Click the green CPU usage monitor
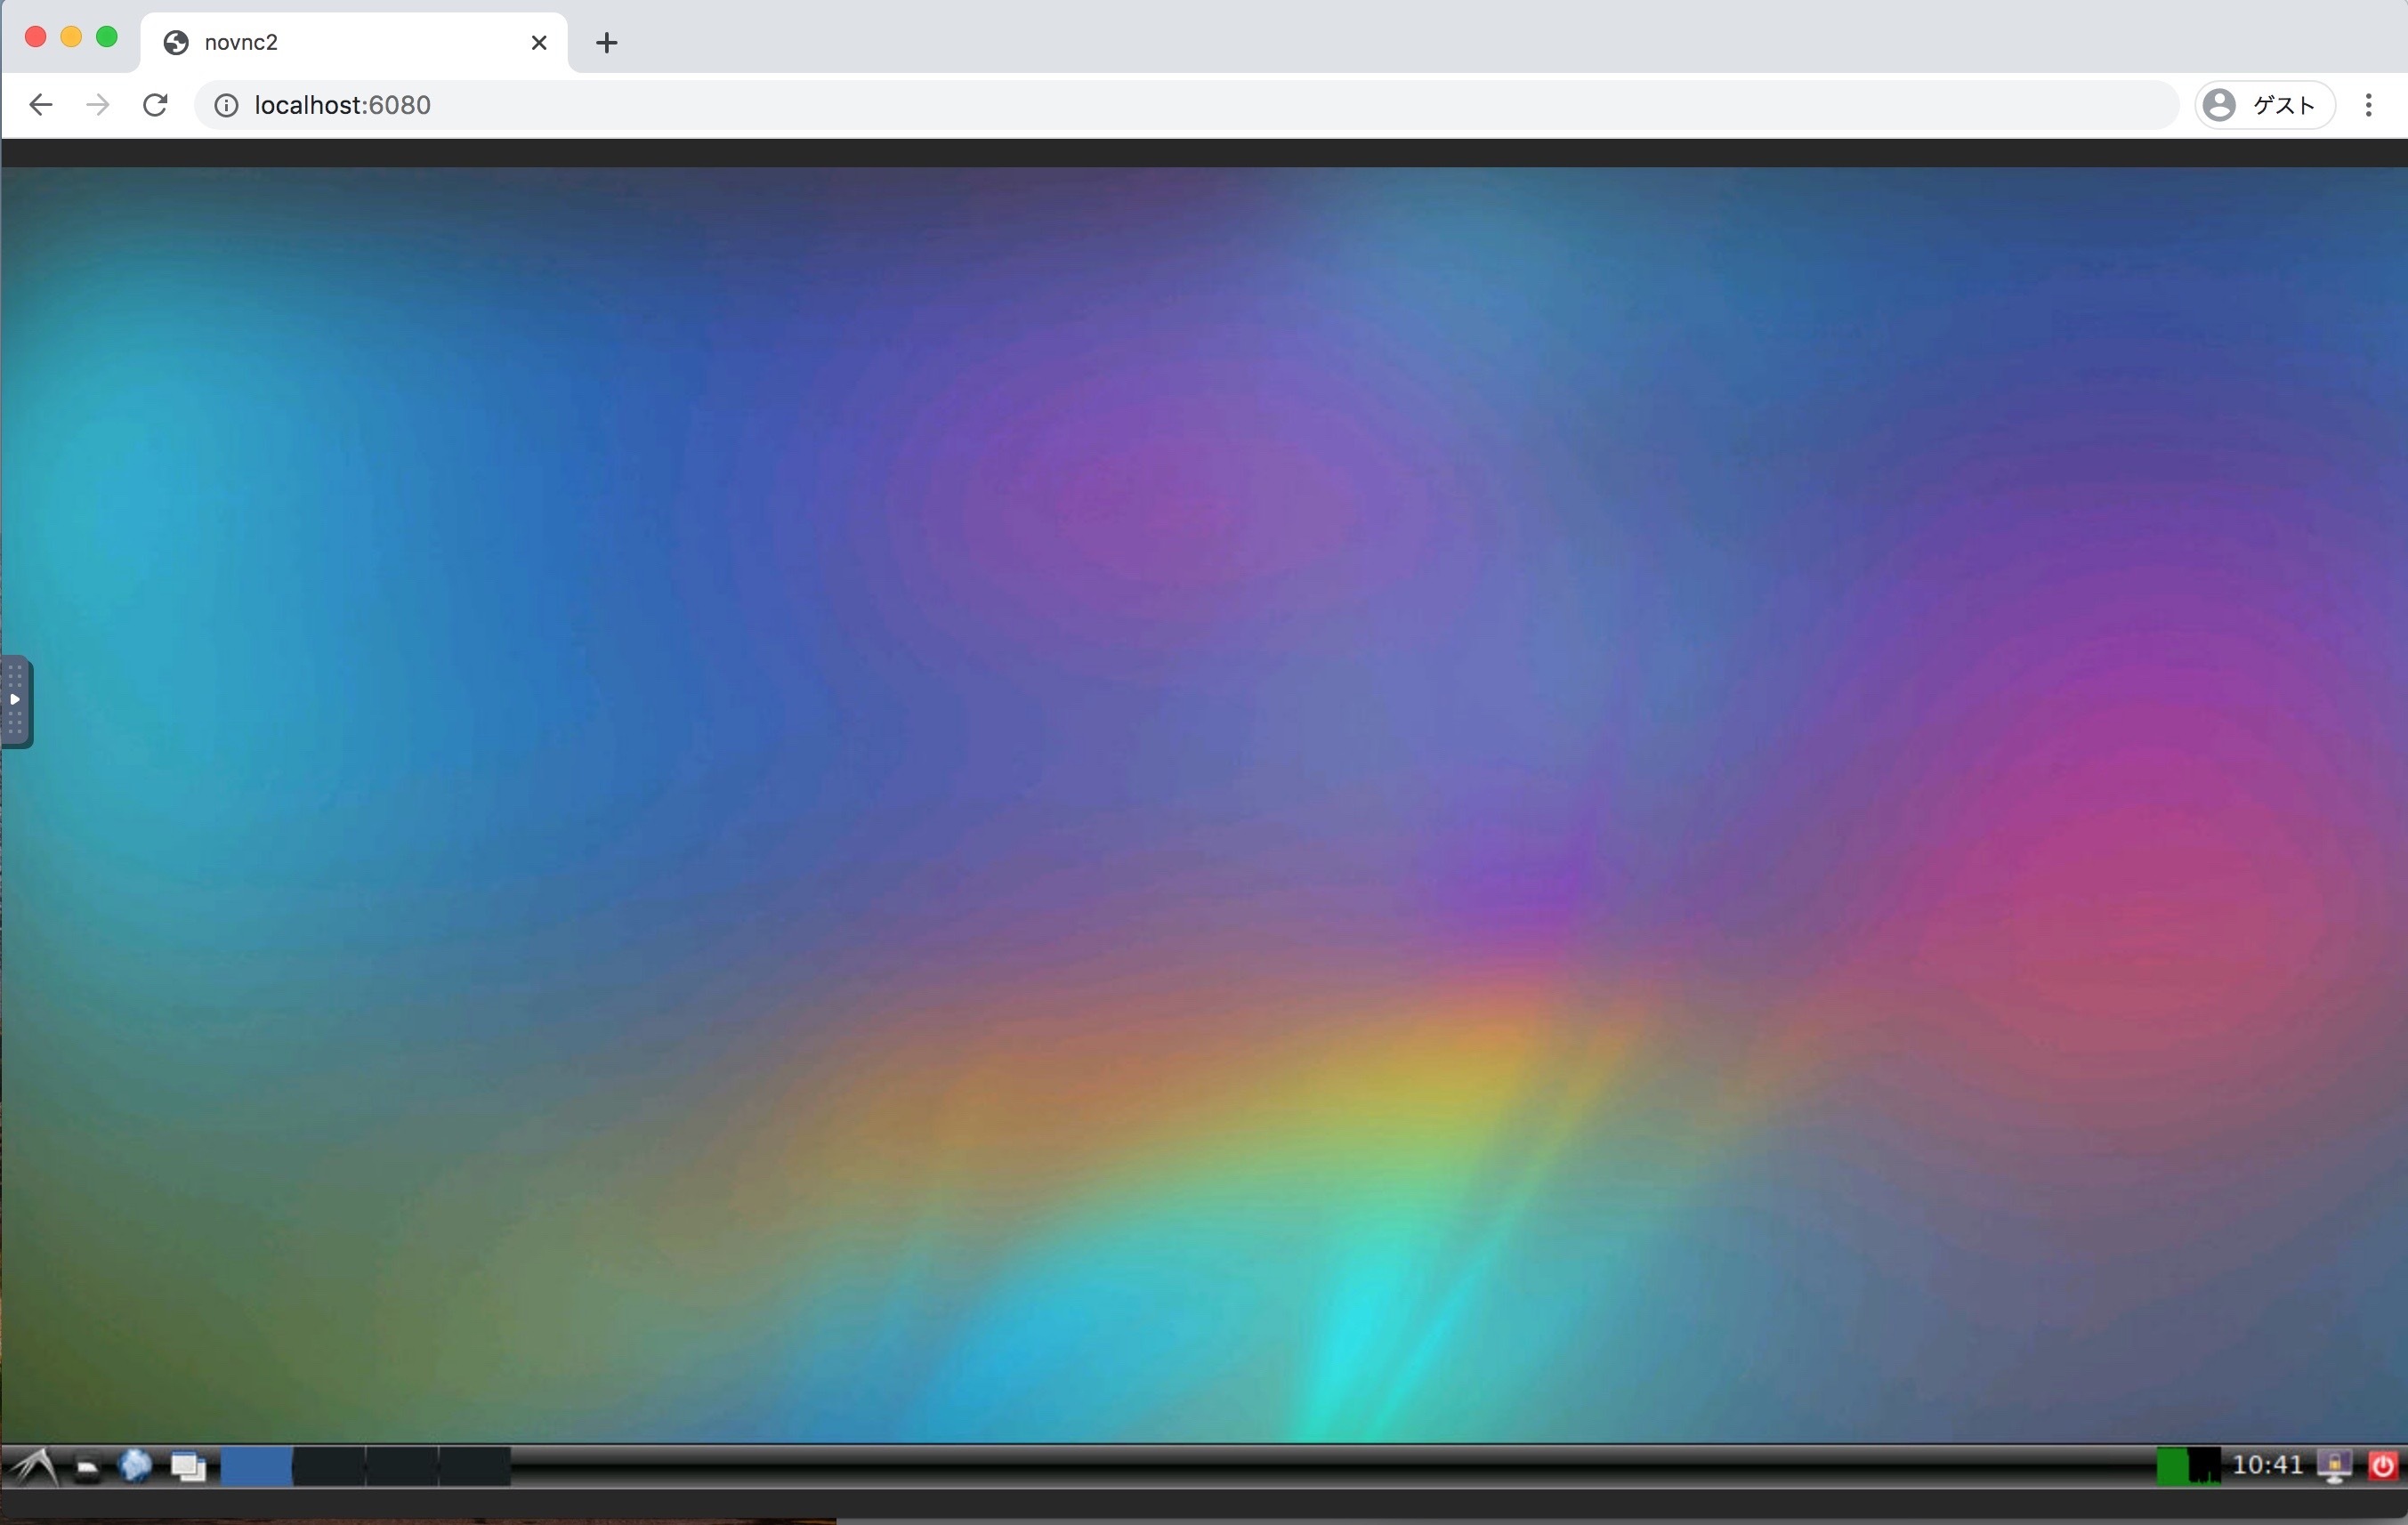The height and width of the screenshot is (1525, 2408). (2188, 1467)
